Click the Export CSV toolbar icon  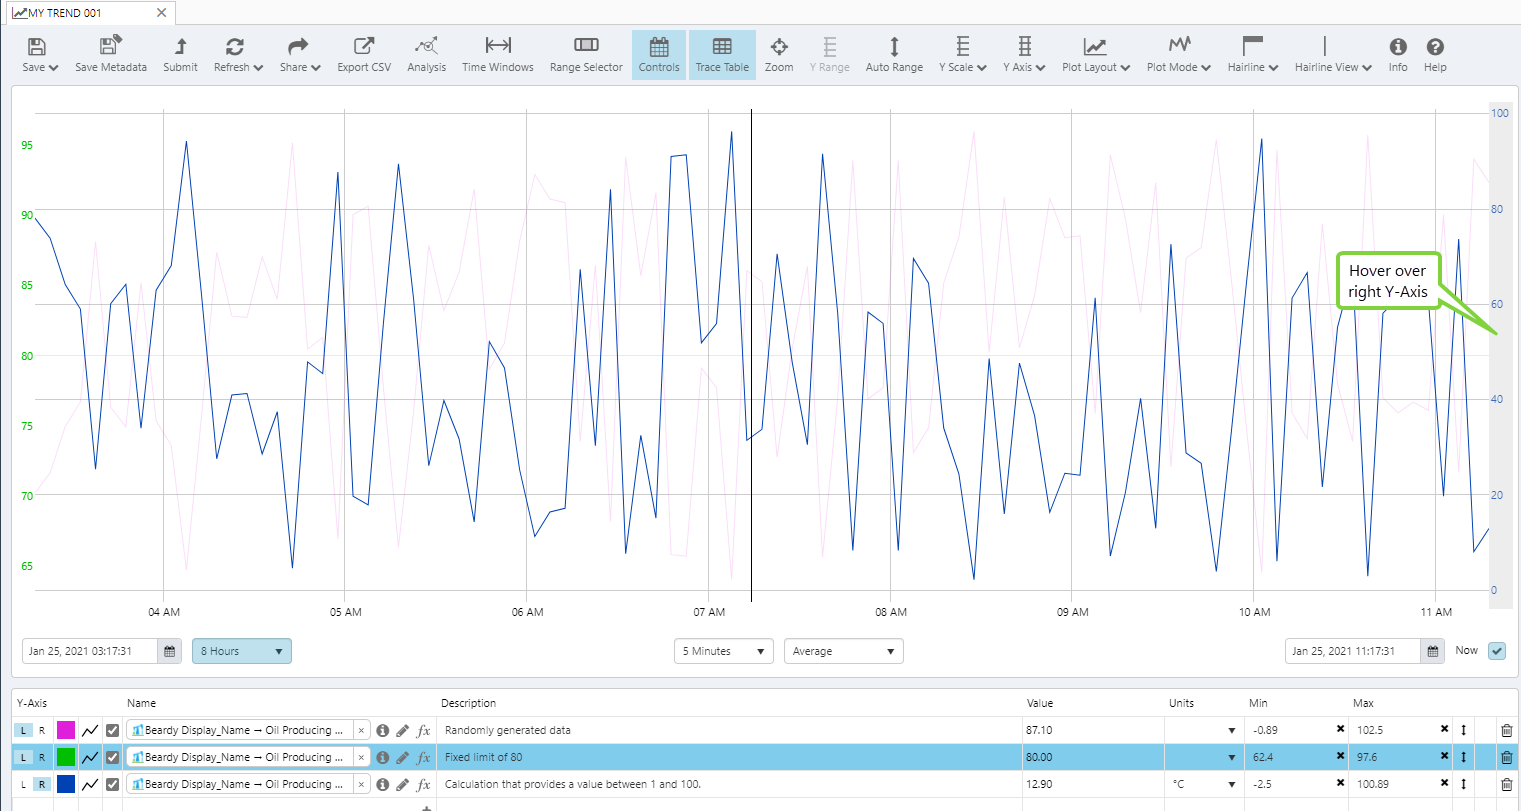(363, 54)
